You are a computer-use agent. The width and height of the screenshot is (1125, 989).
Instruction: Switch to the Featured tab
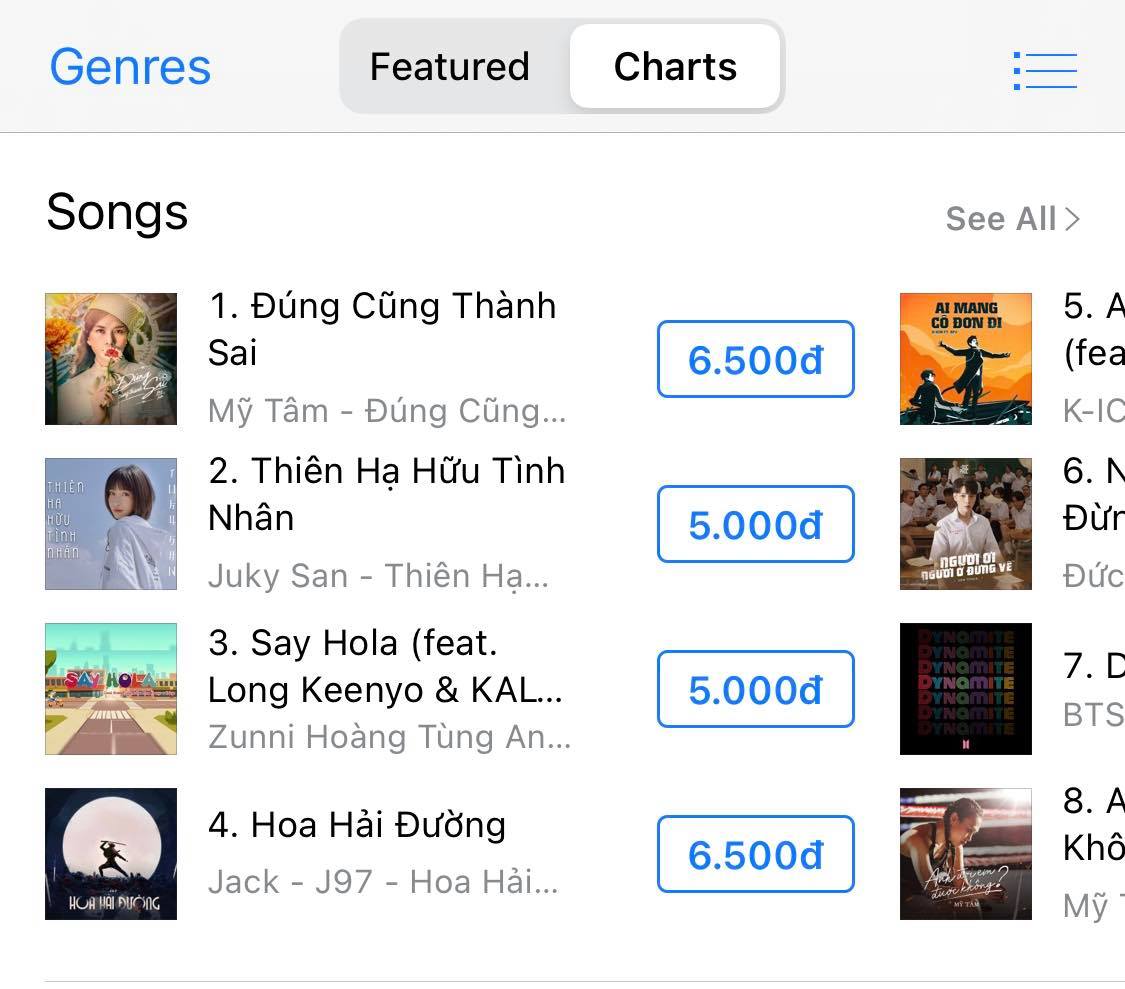coord(450,67)
